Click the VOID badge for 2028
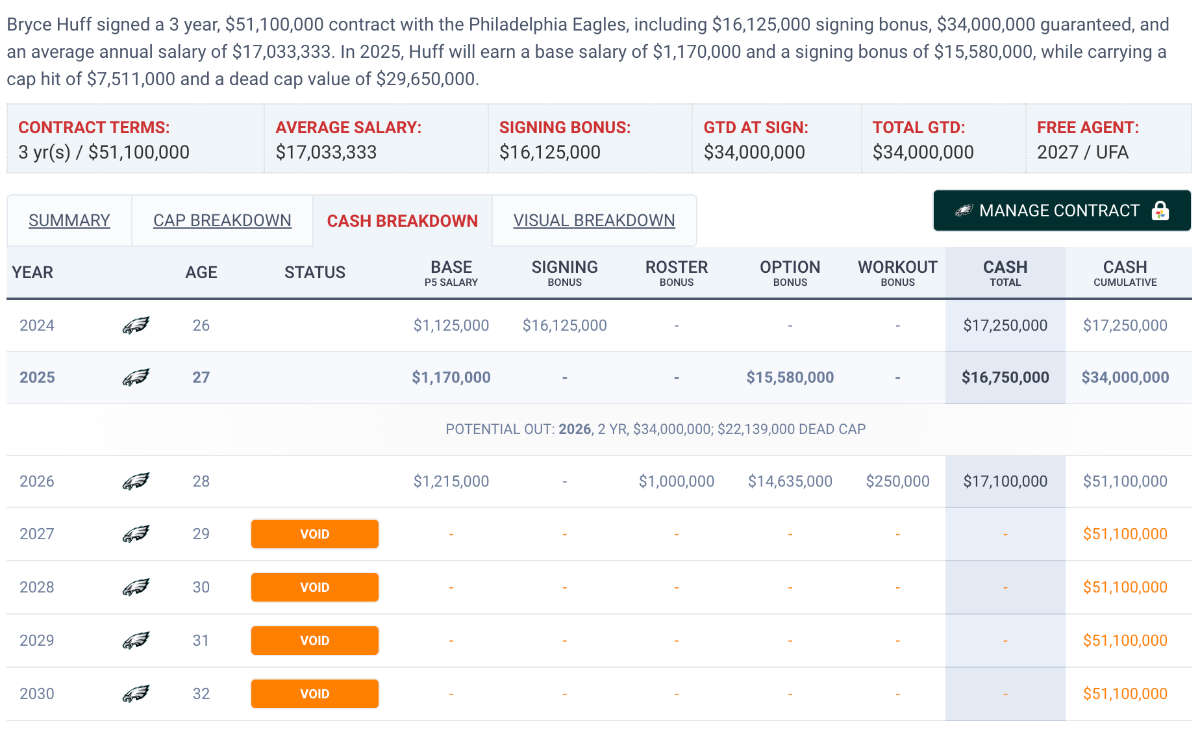1200x738 pixels. pos(314,587)
